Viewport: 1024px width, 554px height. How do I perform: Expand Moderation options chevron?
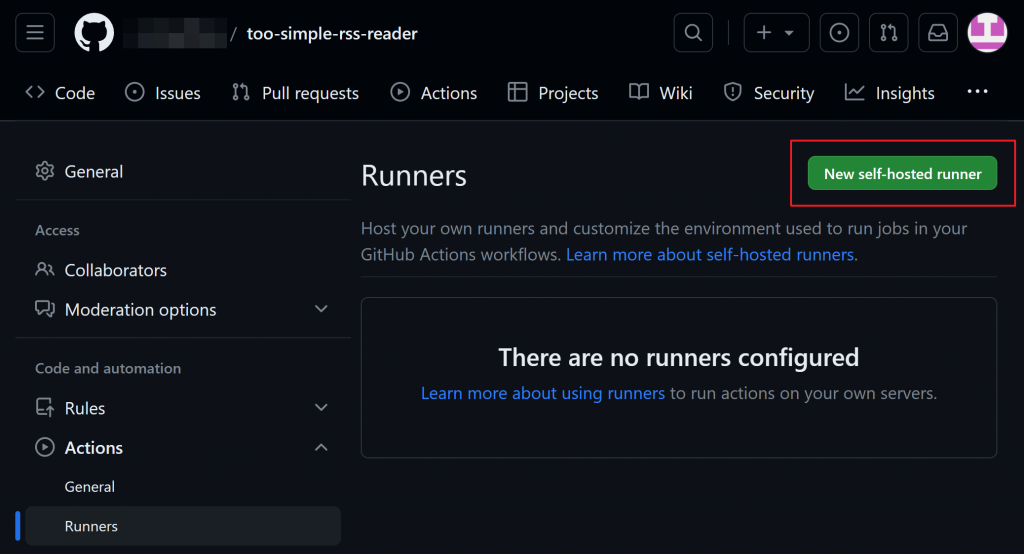tap(321, 309)
